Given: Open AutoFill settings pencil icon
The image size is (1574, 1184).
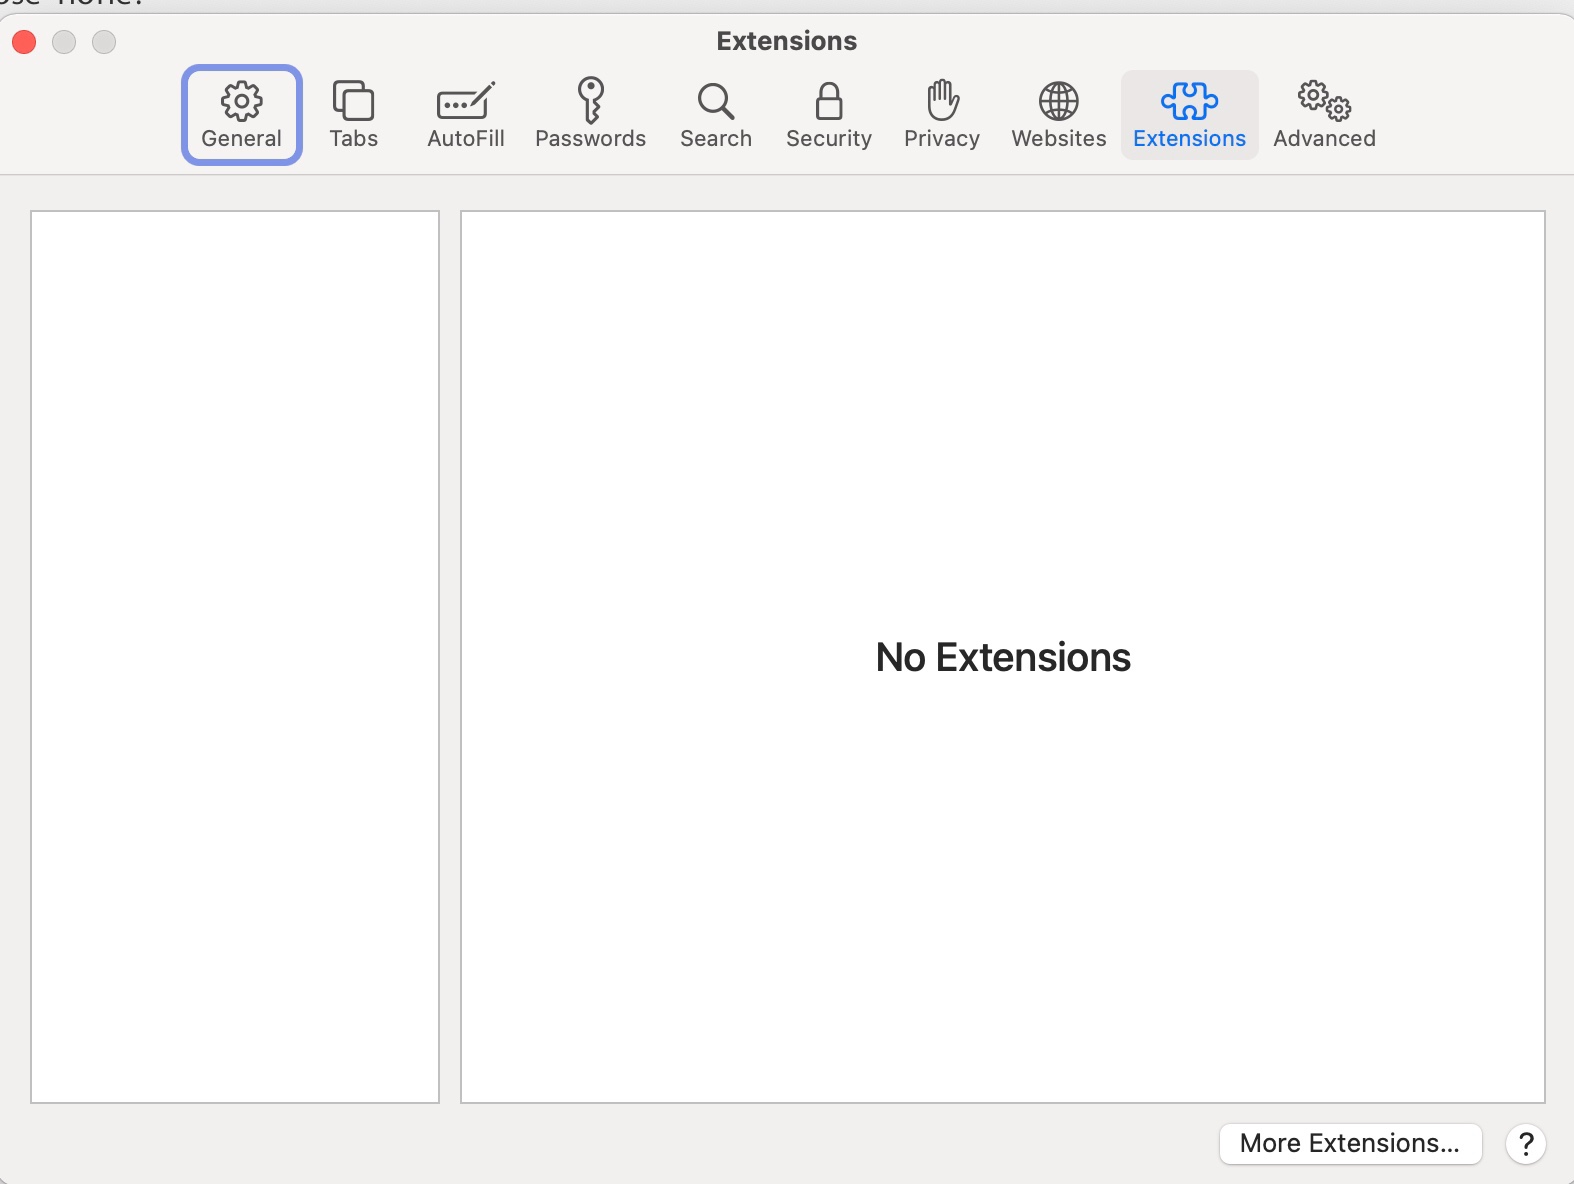Looking at the screenshot, I should (x=465, y=101).
